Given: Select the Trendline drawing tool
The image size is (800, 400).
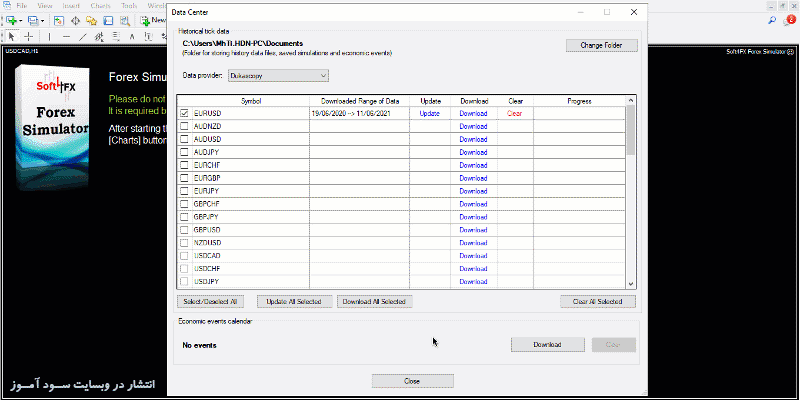Looking at the screenshot, I should (83, 37).
